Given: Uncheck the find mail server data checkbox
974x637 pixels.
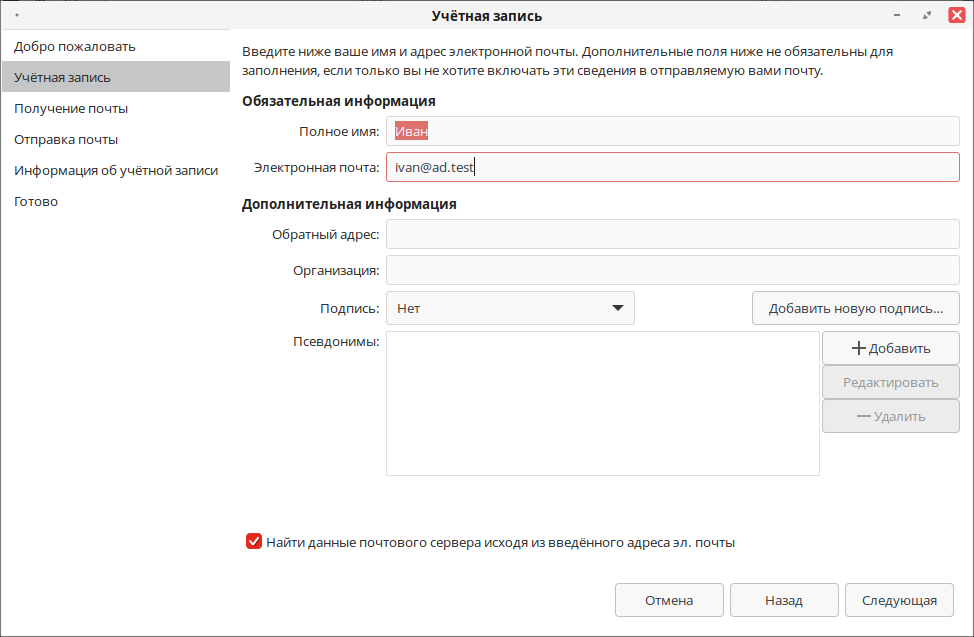Looking at the screenshot, I should [x=253, y=541].
